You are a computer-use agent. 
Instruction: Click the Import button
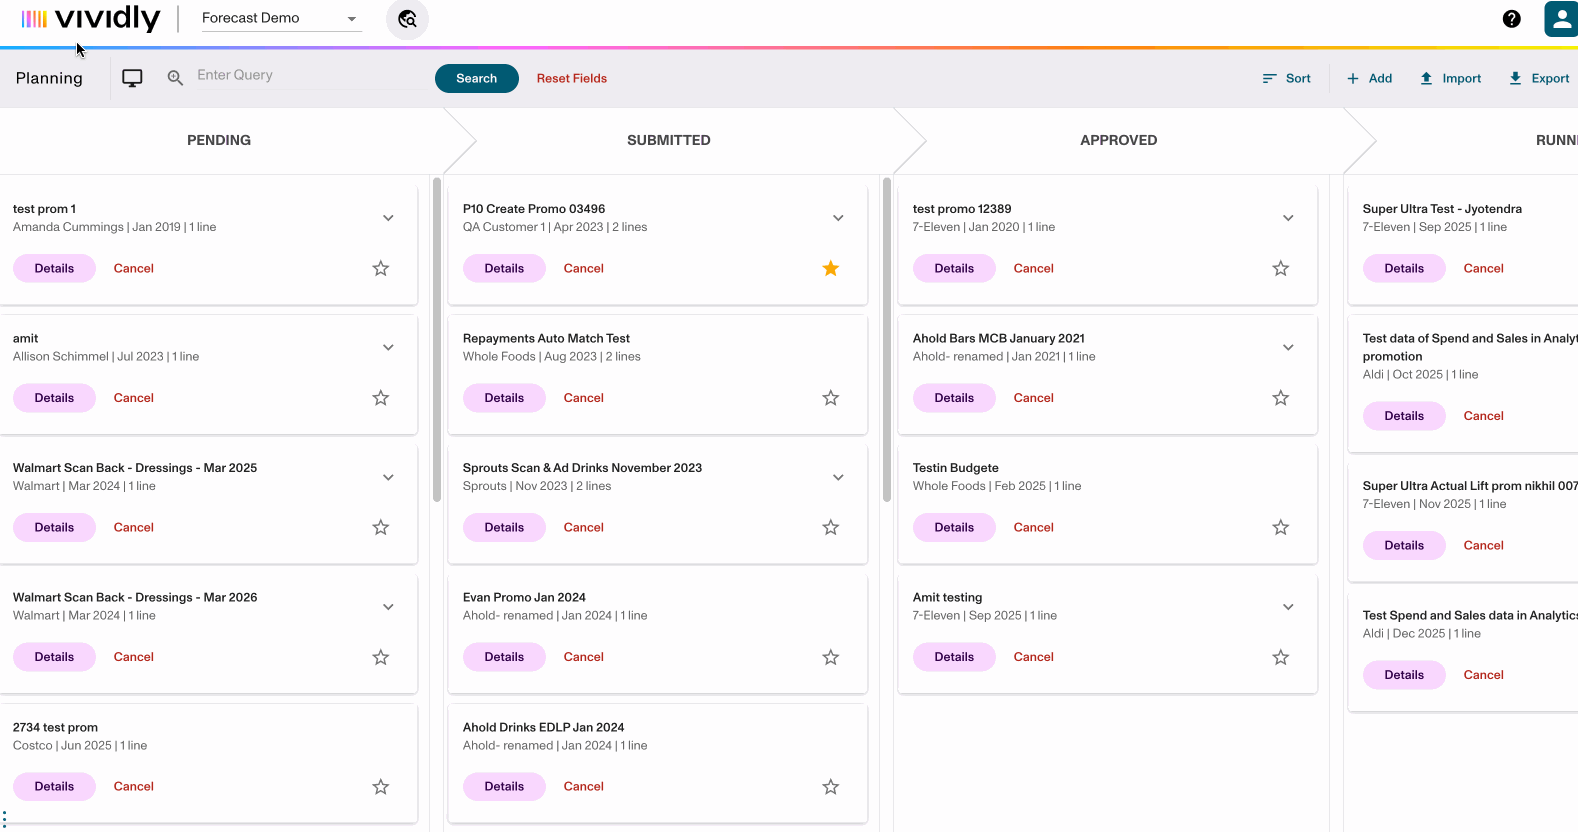point(1451,78)
